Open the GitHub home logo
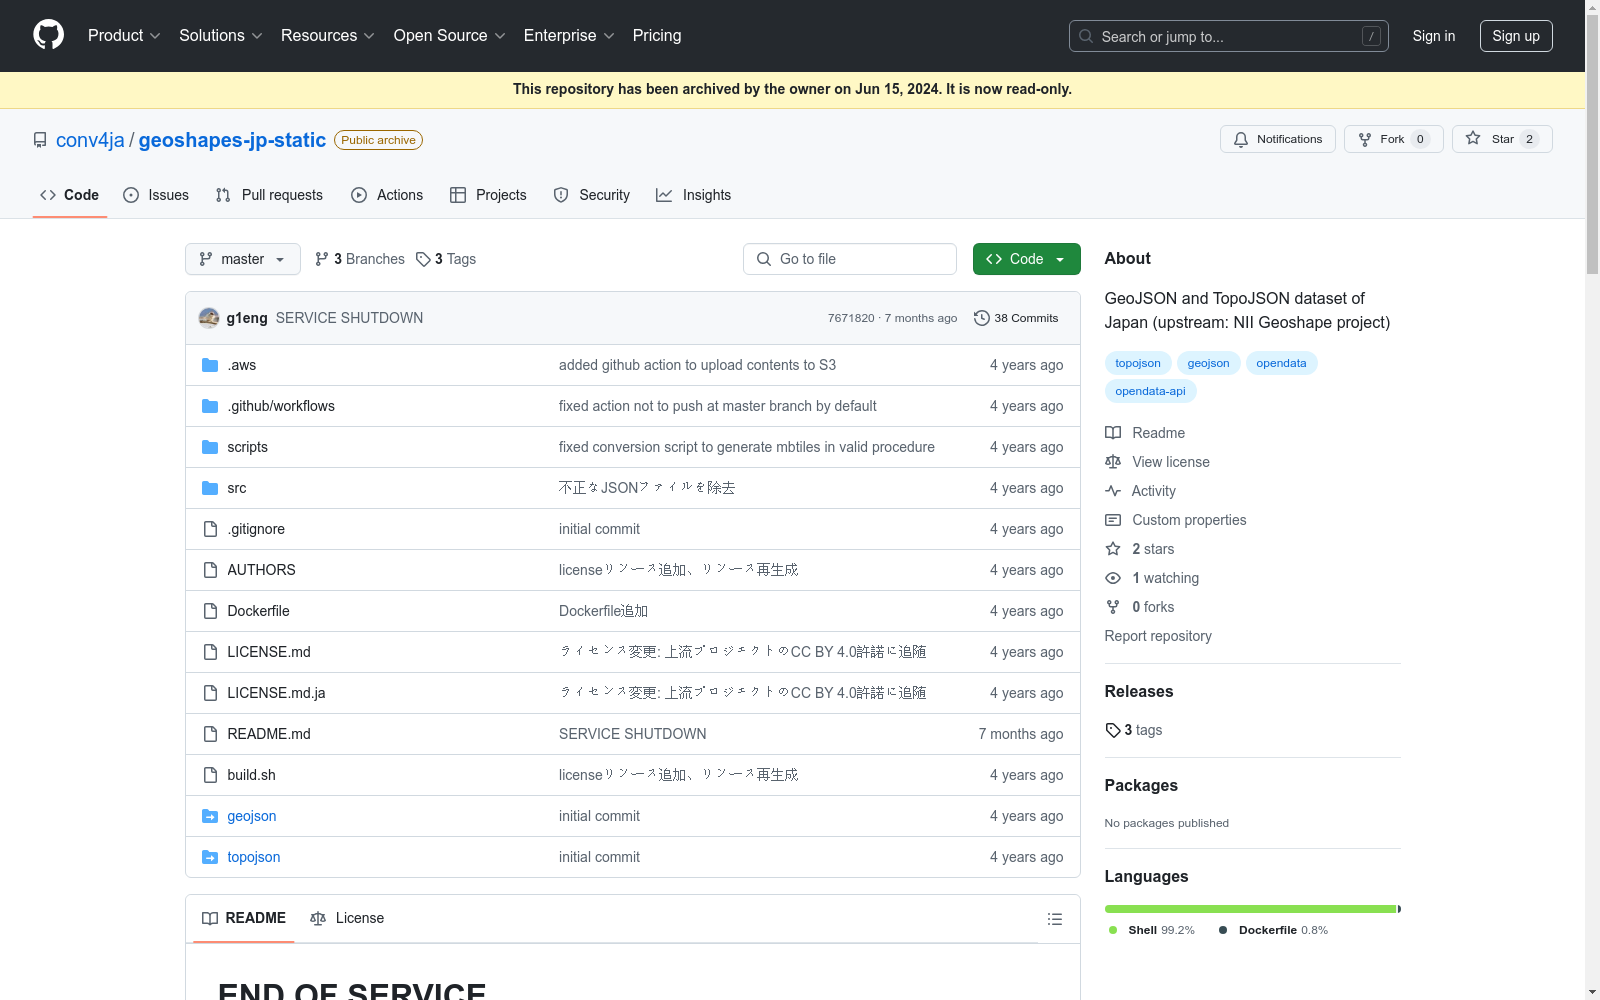Screen dimensions: 1600x1000 click(48, 35)
